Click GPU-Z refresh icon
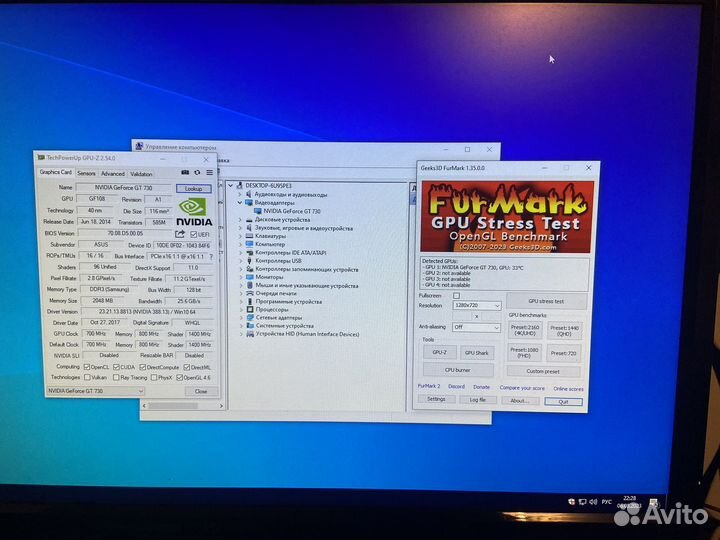 click(197, 173)
